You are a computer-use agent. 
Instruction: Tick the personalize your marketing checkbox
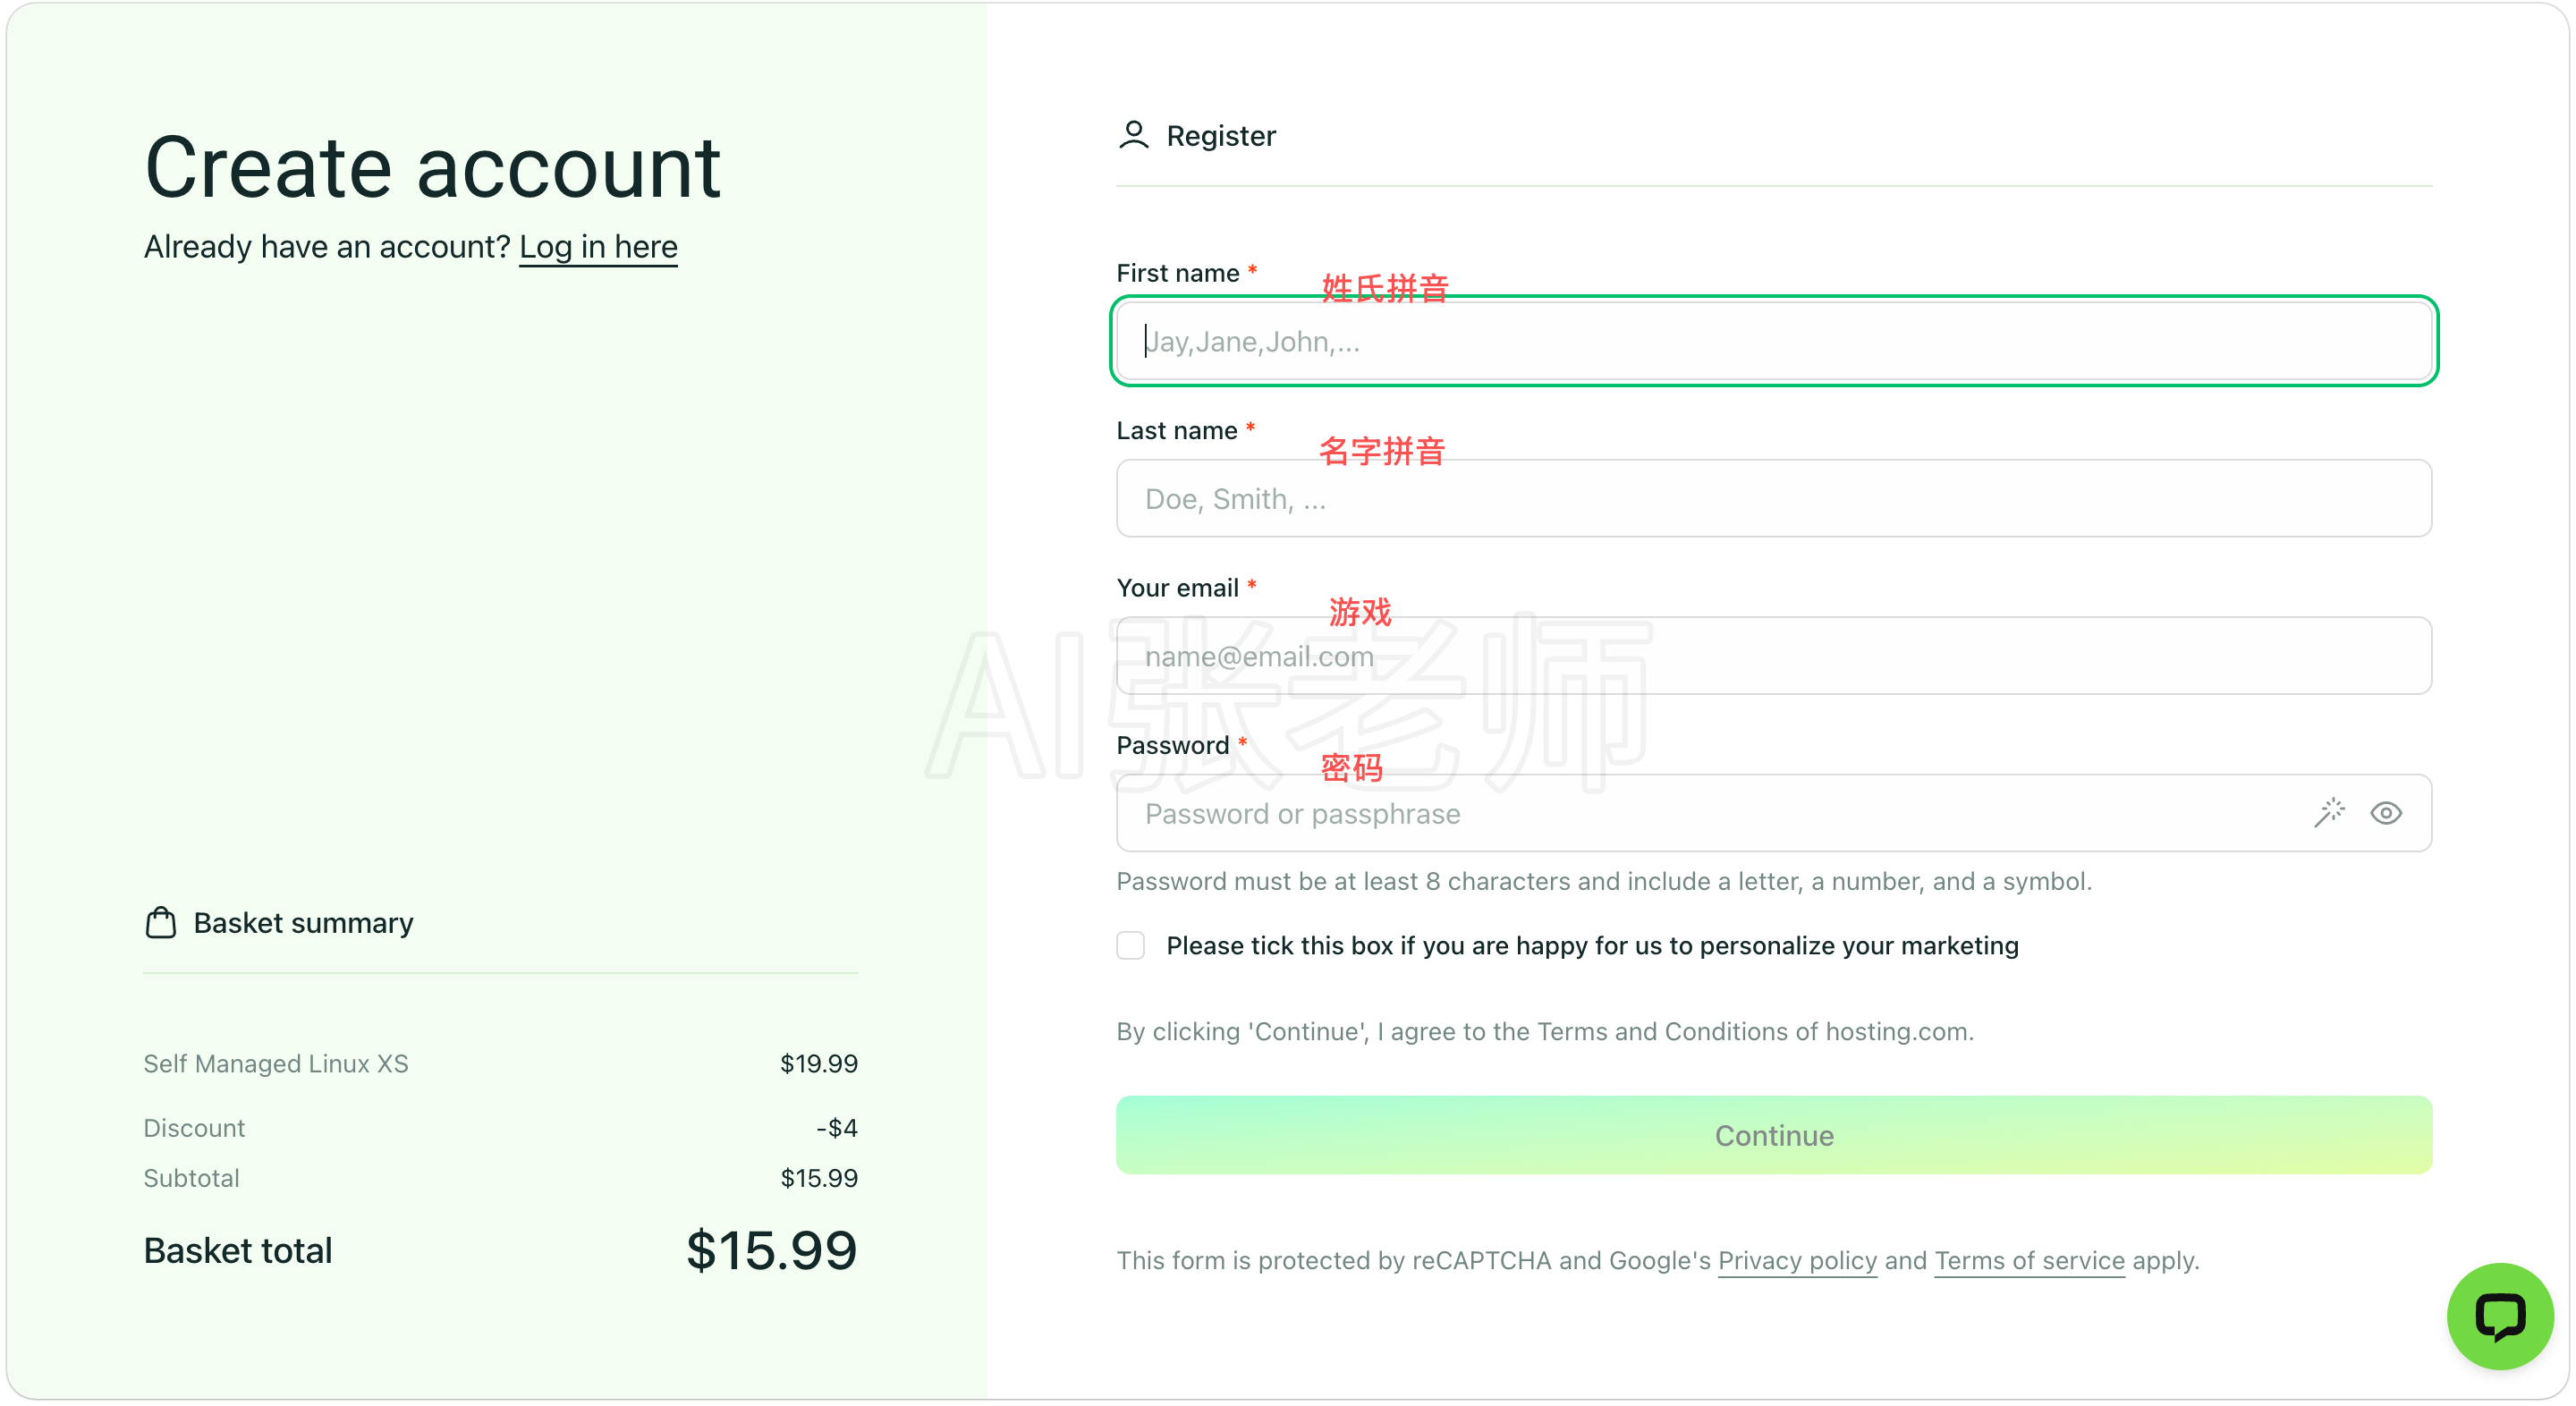pyautogui.click(x=1130, y=945)
